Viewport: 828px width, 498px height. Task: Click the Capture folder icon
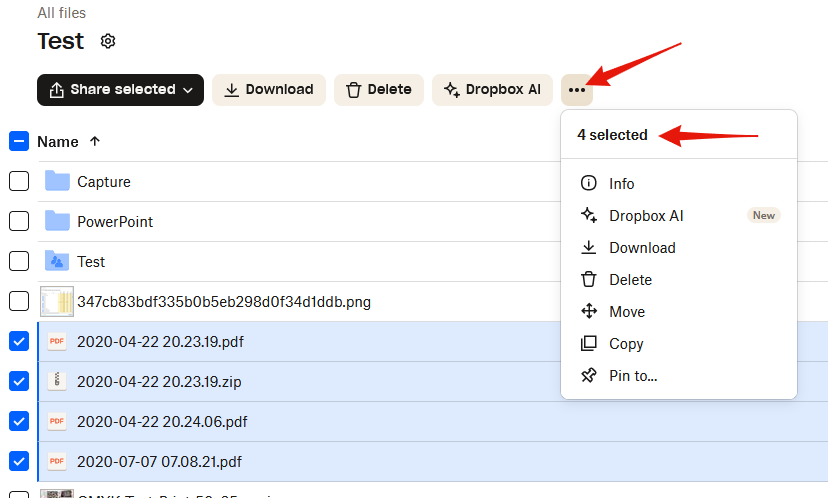click(x=57, y=181)
